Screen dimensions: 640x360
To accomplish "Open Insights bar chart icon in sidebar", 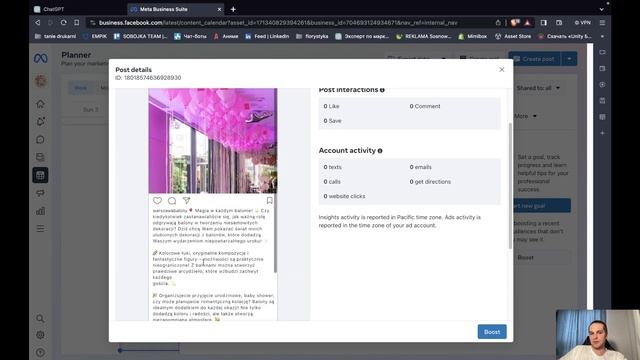I will (x=40, y=211).
